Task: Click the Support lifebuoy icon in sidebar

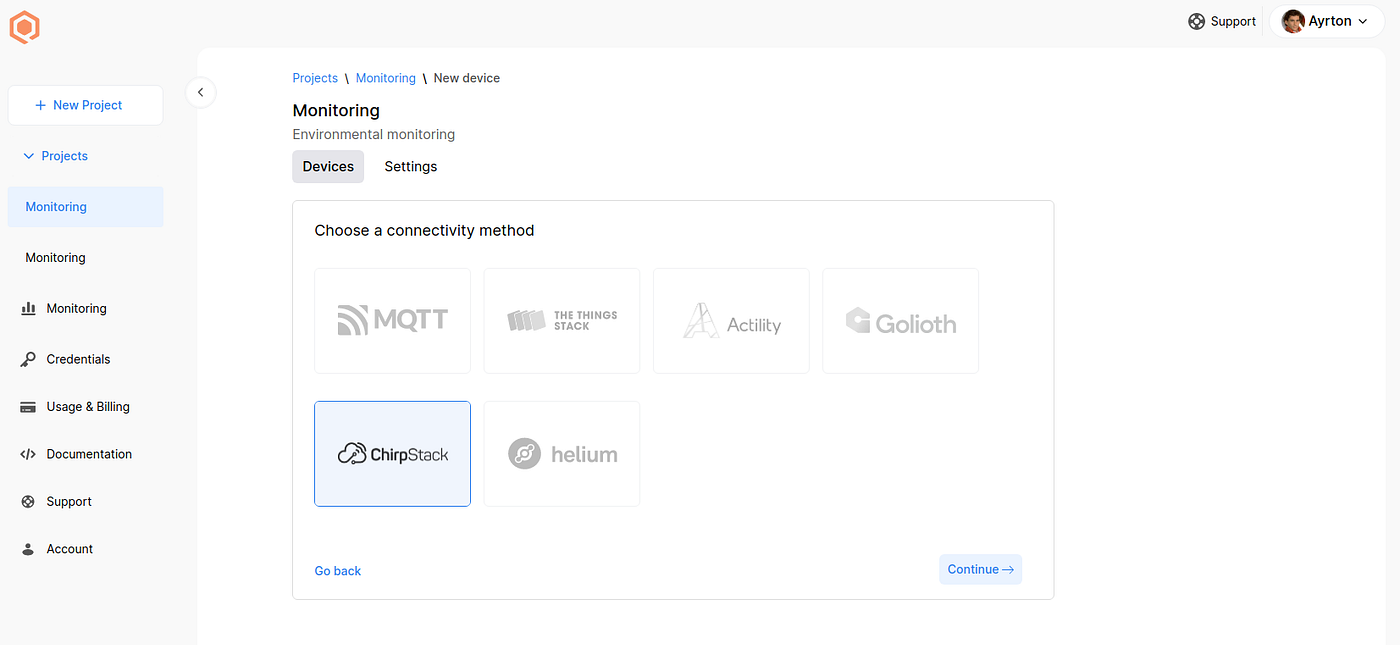Action: tap(28, 501)
